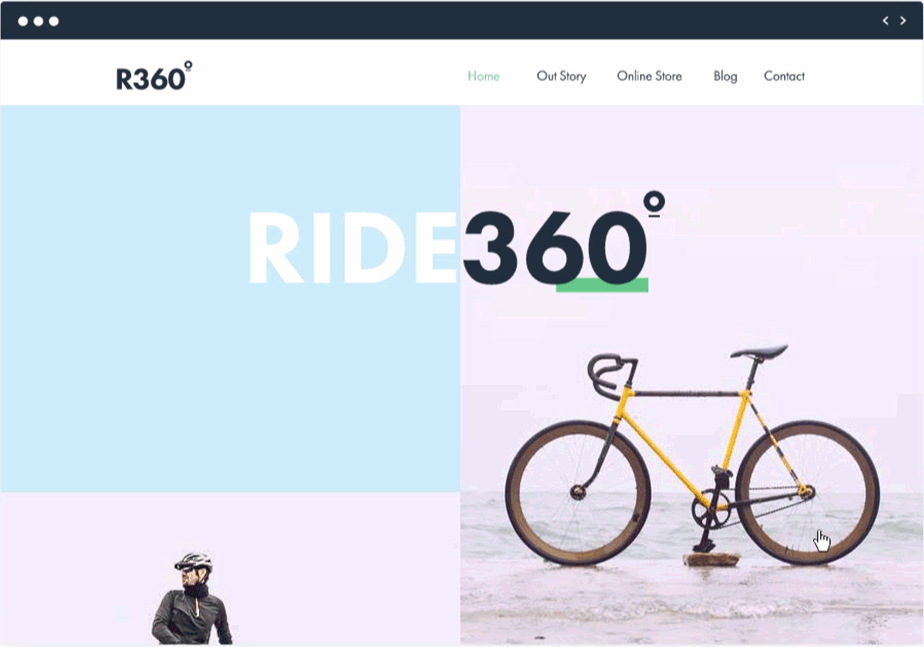The image size is (924, 647).
Task: Click the bicycle saddle in the photo
Action: (759, 352)
